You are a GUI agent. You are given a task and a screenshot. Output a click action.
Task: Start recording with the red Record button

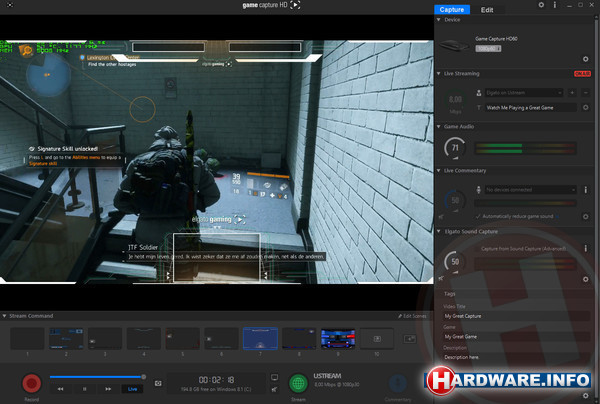32,383
